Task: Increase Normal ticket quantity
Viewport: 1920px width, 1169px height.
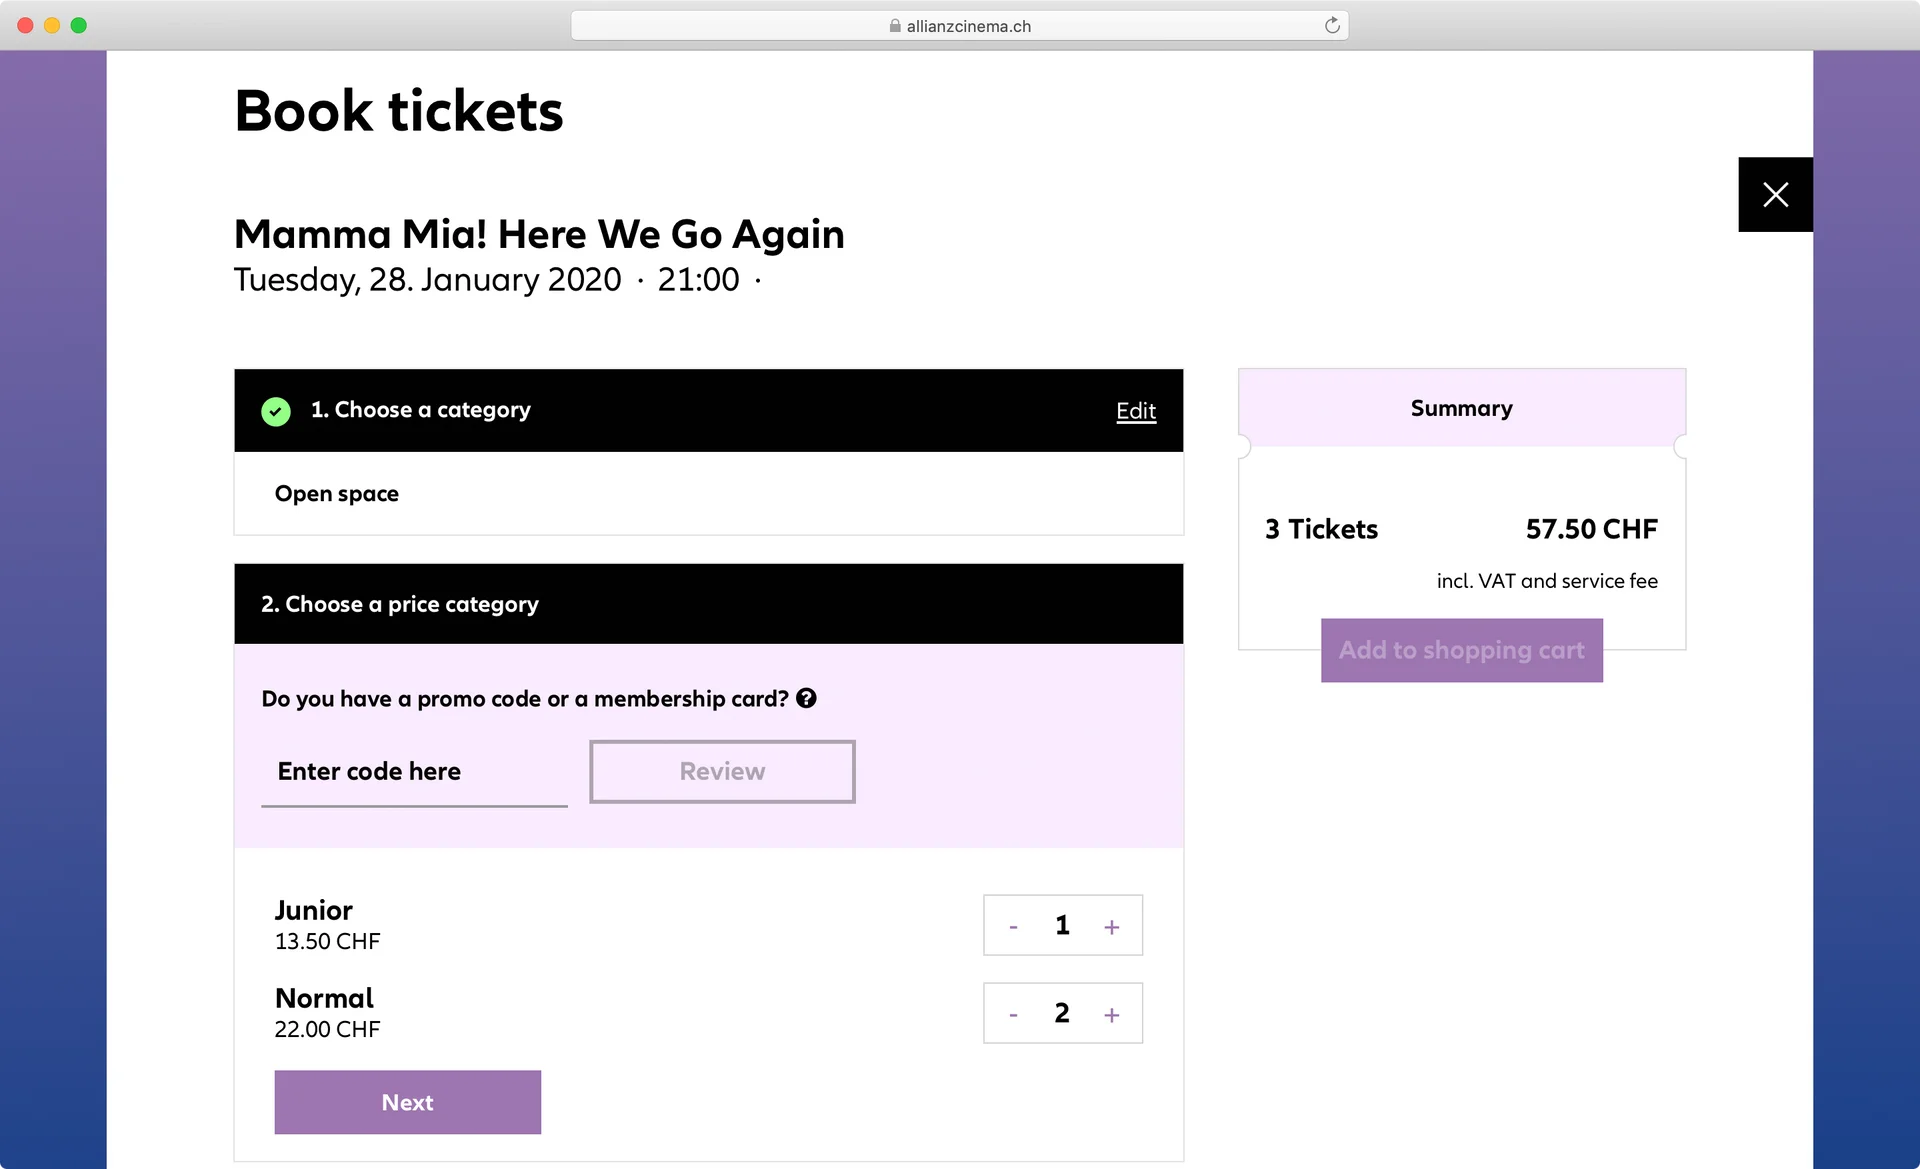Action: click(1111, 1015)
